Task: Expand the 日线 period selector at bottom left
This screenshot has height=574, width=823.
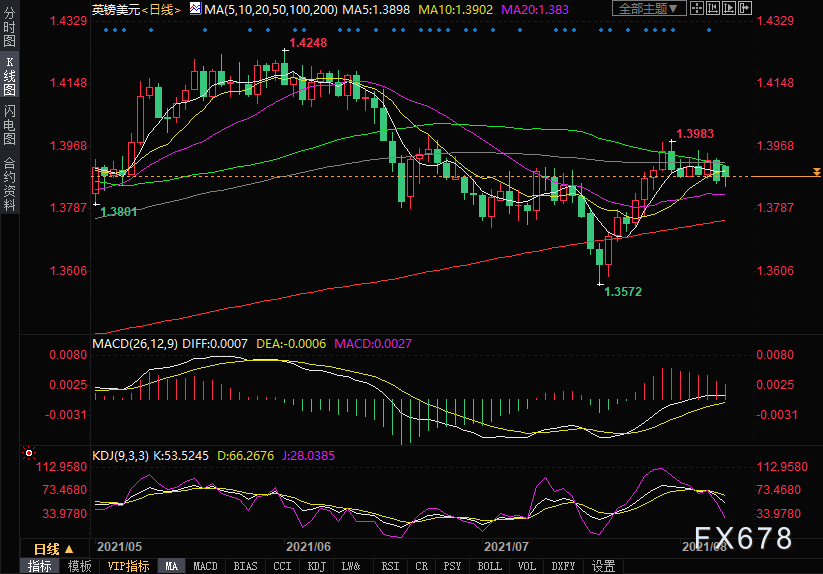Action: 53,549
